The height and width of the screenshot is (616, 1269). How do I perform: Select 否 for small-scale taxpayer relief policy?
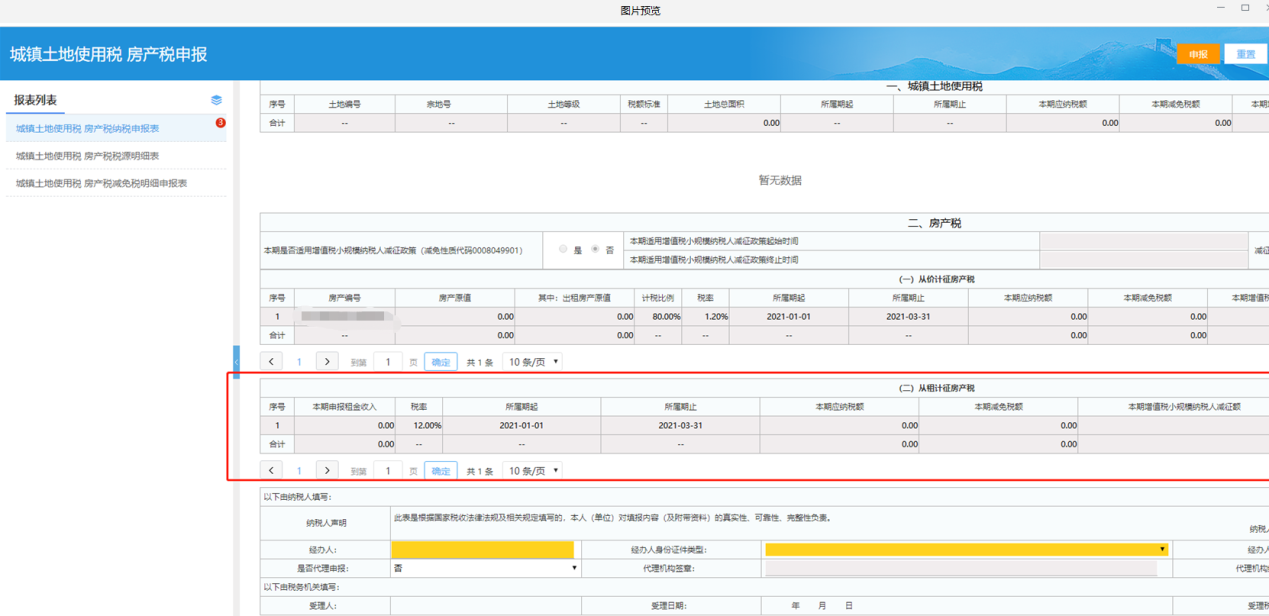click(596, 250)
